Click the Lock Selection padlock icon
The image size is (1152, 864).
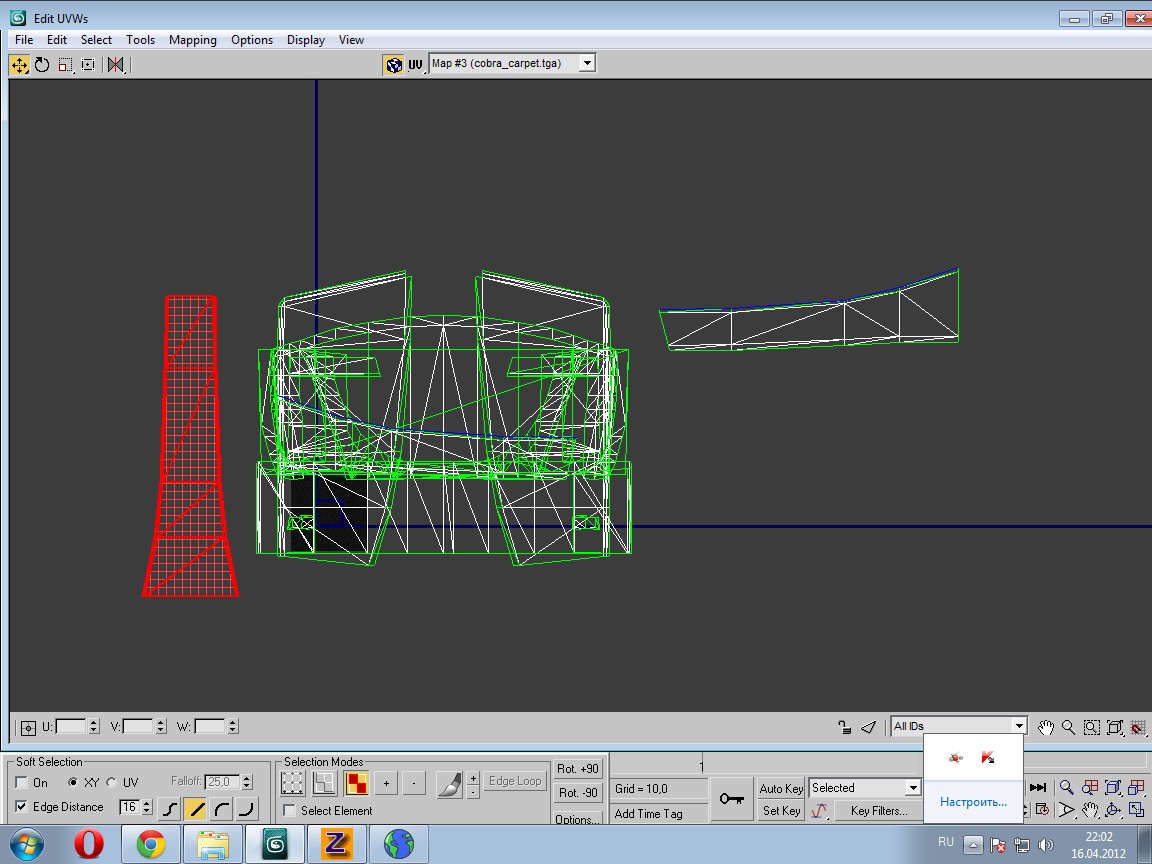[x=845, y=727]
